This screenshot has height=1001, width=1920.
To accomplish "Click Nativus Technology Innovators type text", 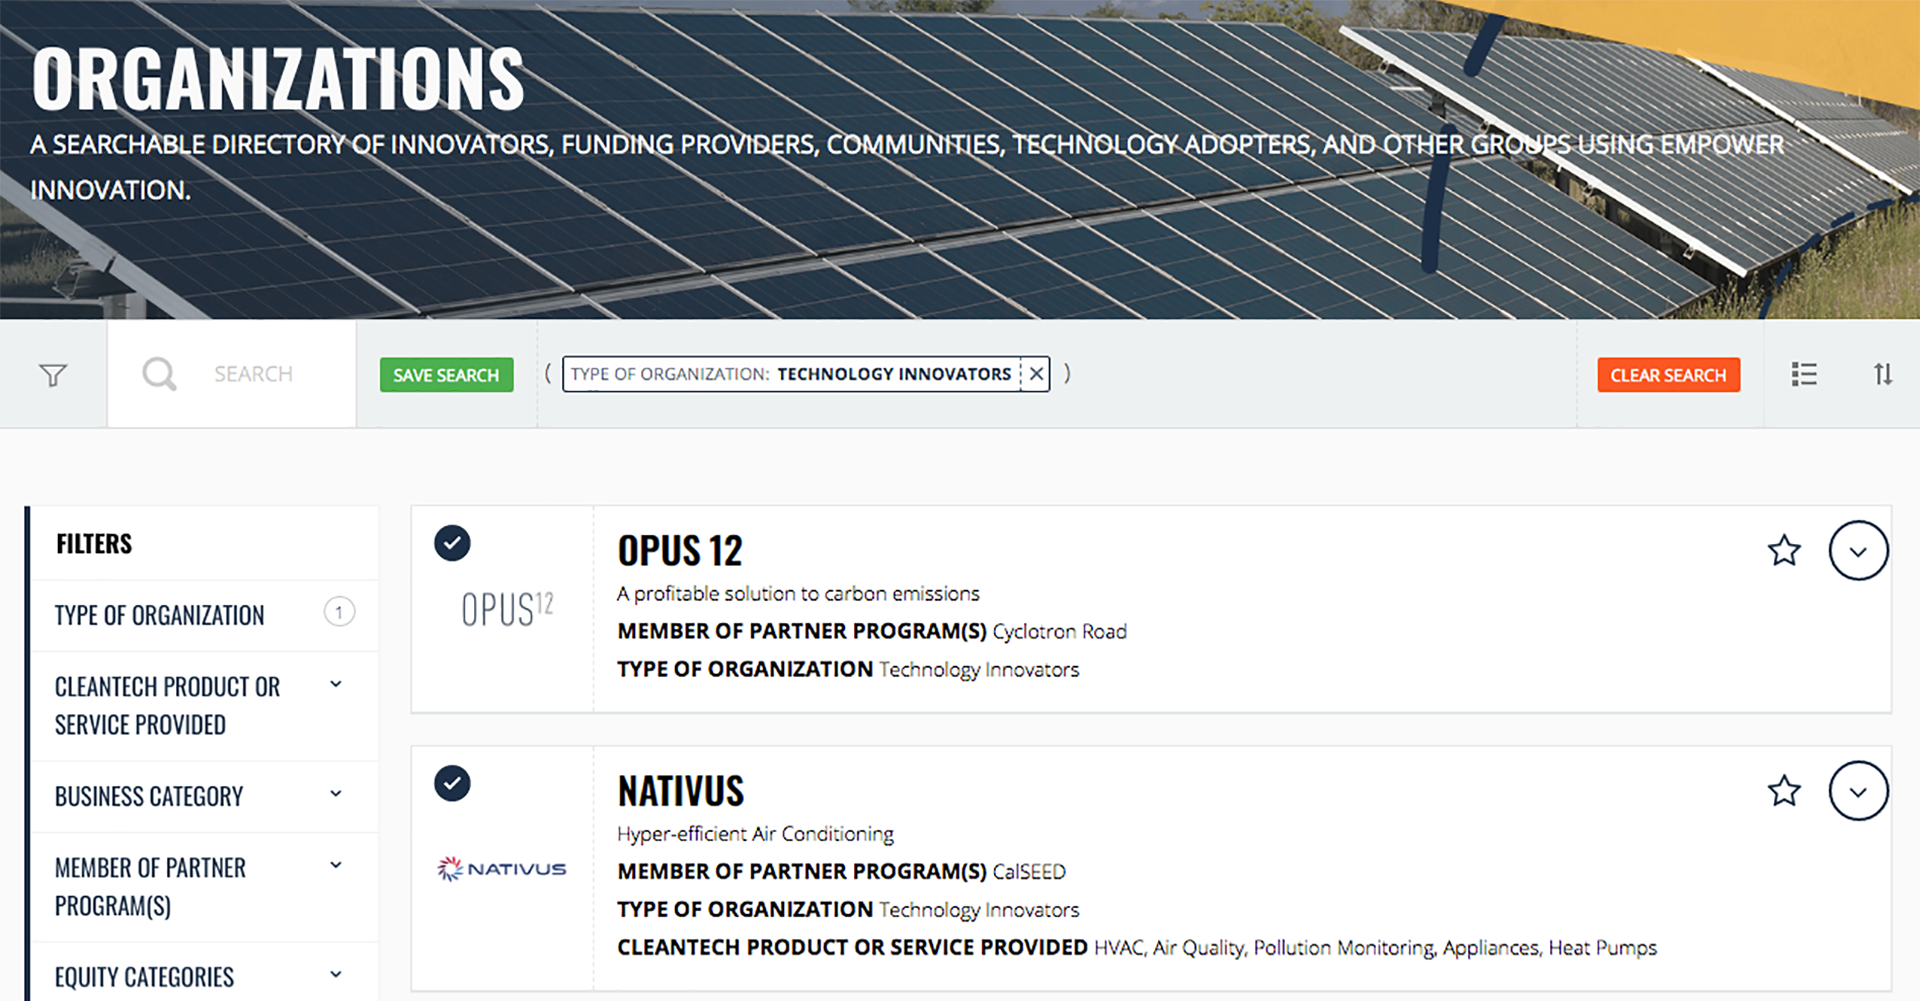I will (979, 910).
